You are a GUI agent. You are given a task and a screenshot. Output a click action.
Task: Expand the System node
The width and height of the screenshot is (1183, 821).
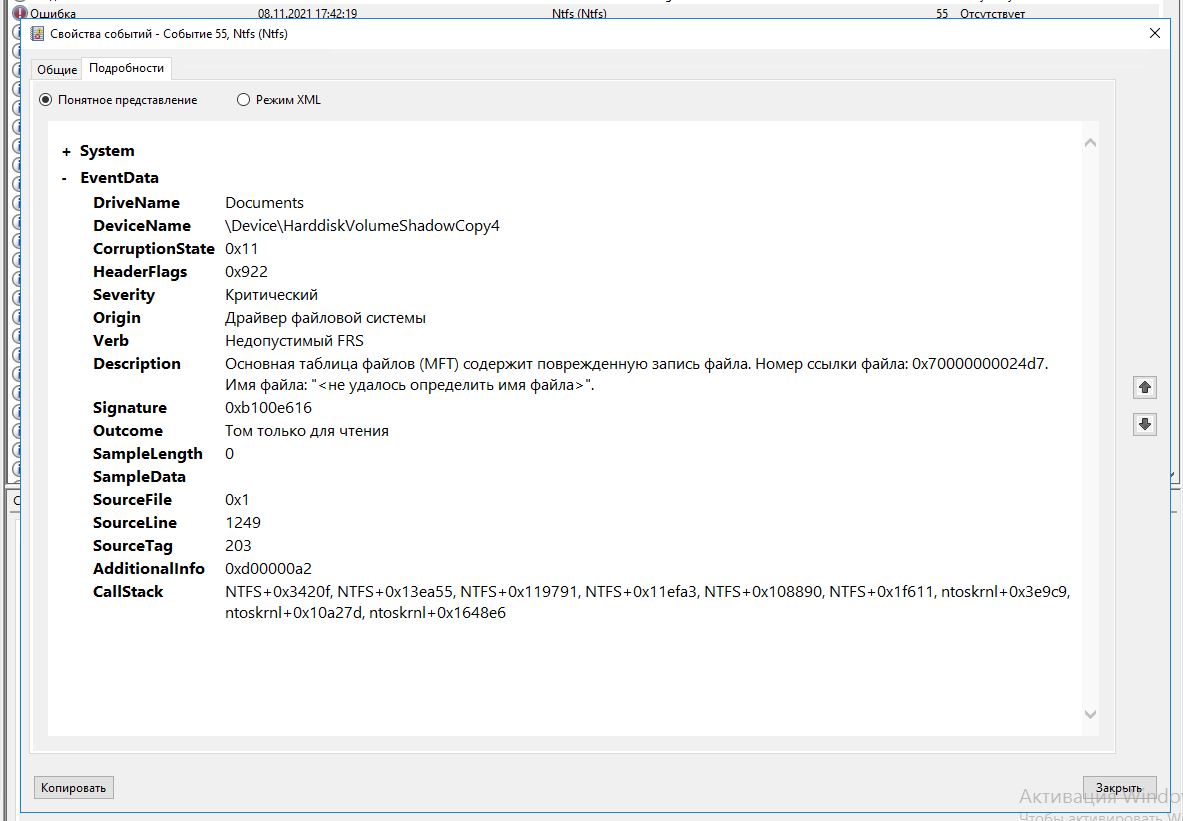tap(66, 152)
